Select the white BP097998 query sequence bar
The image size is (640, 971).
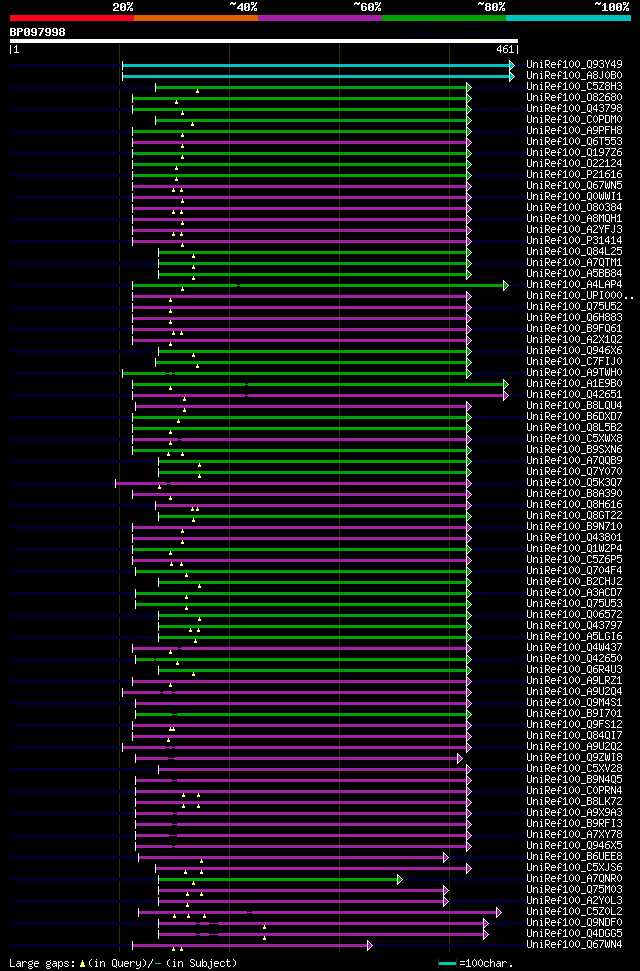point(264,41)
